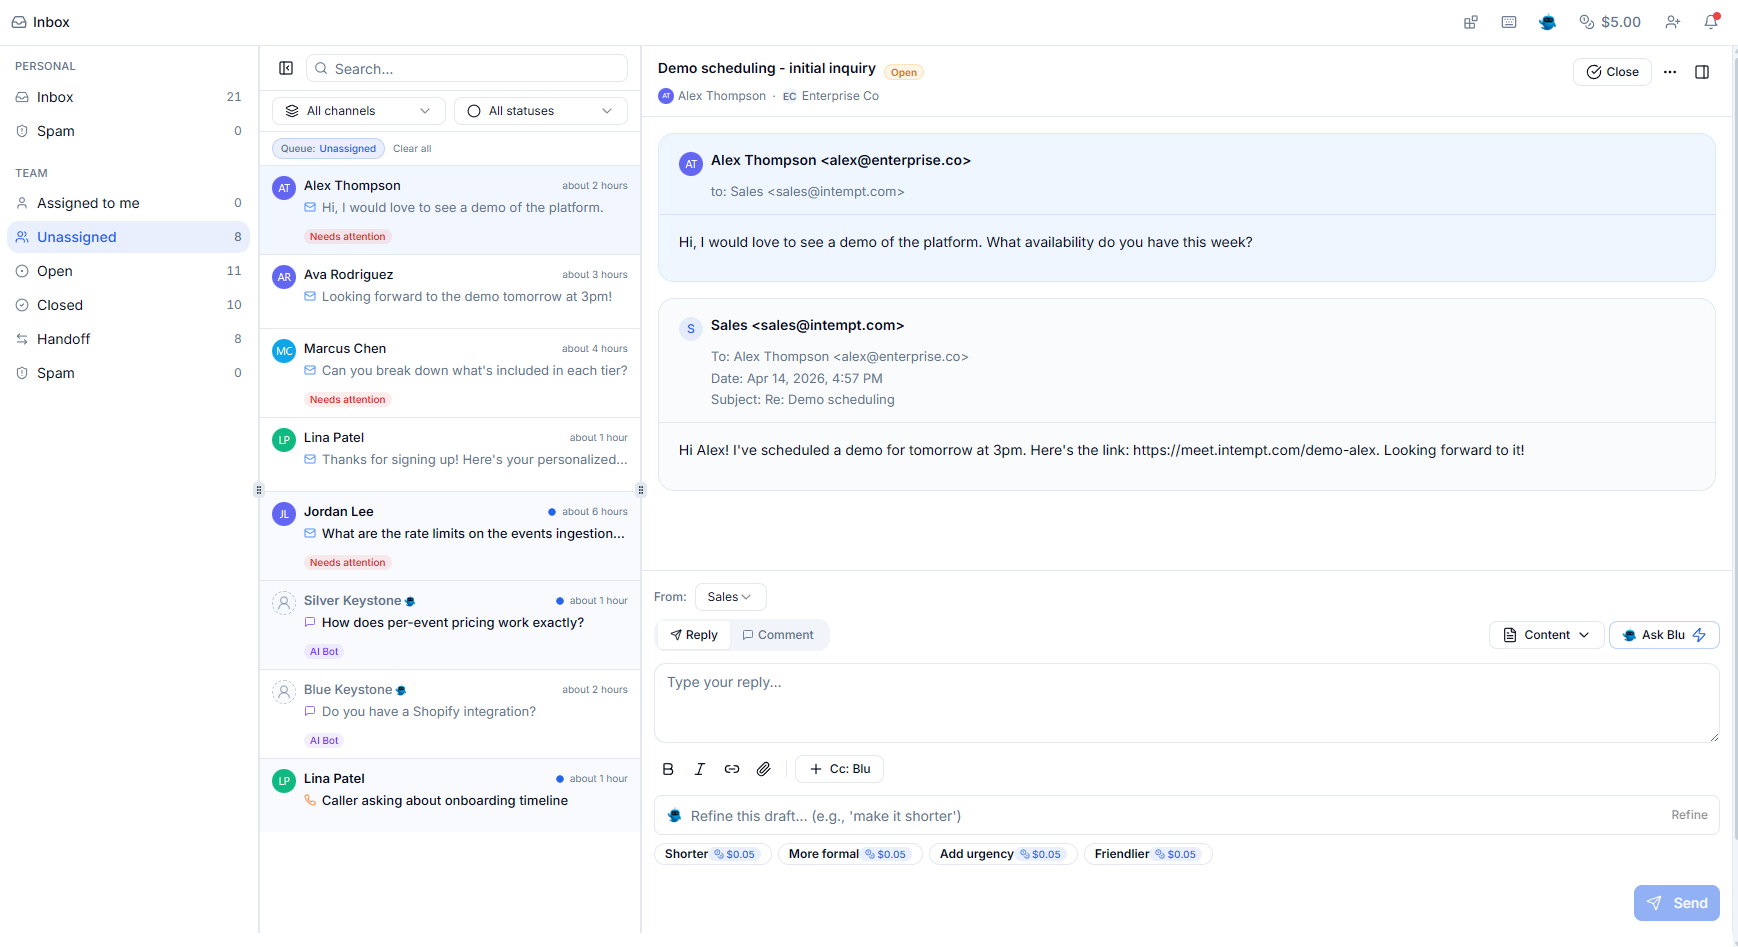
Task: Open the All channels filter dropdown
Action: click(358, 110)
